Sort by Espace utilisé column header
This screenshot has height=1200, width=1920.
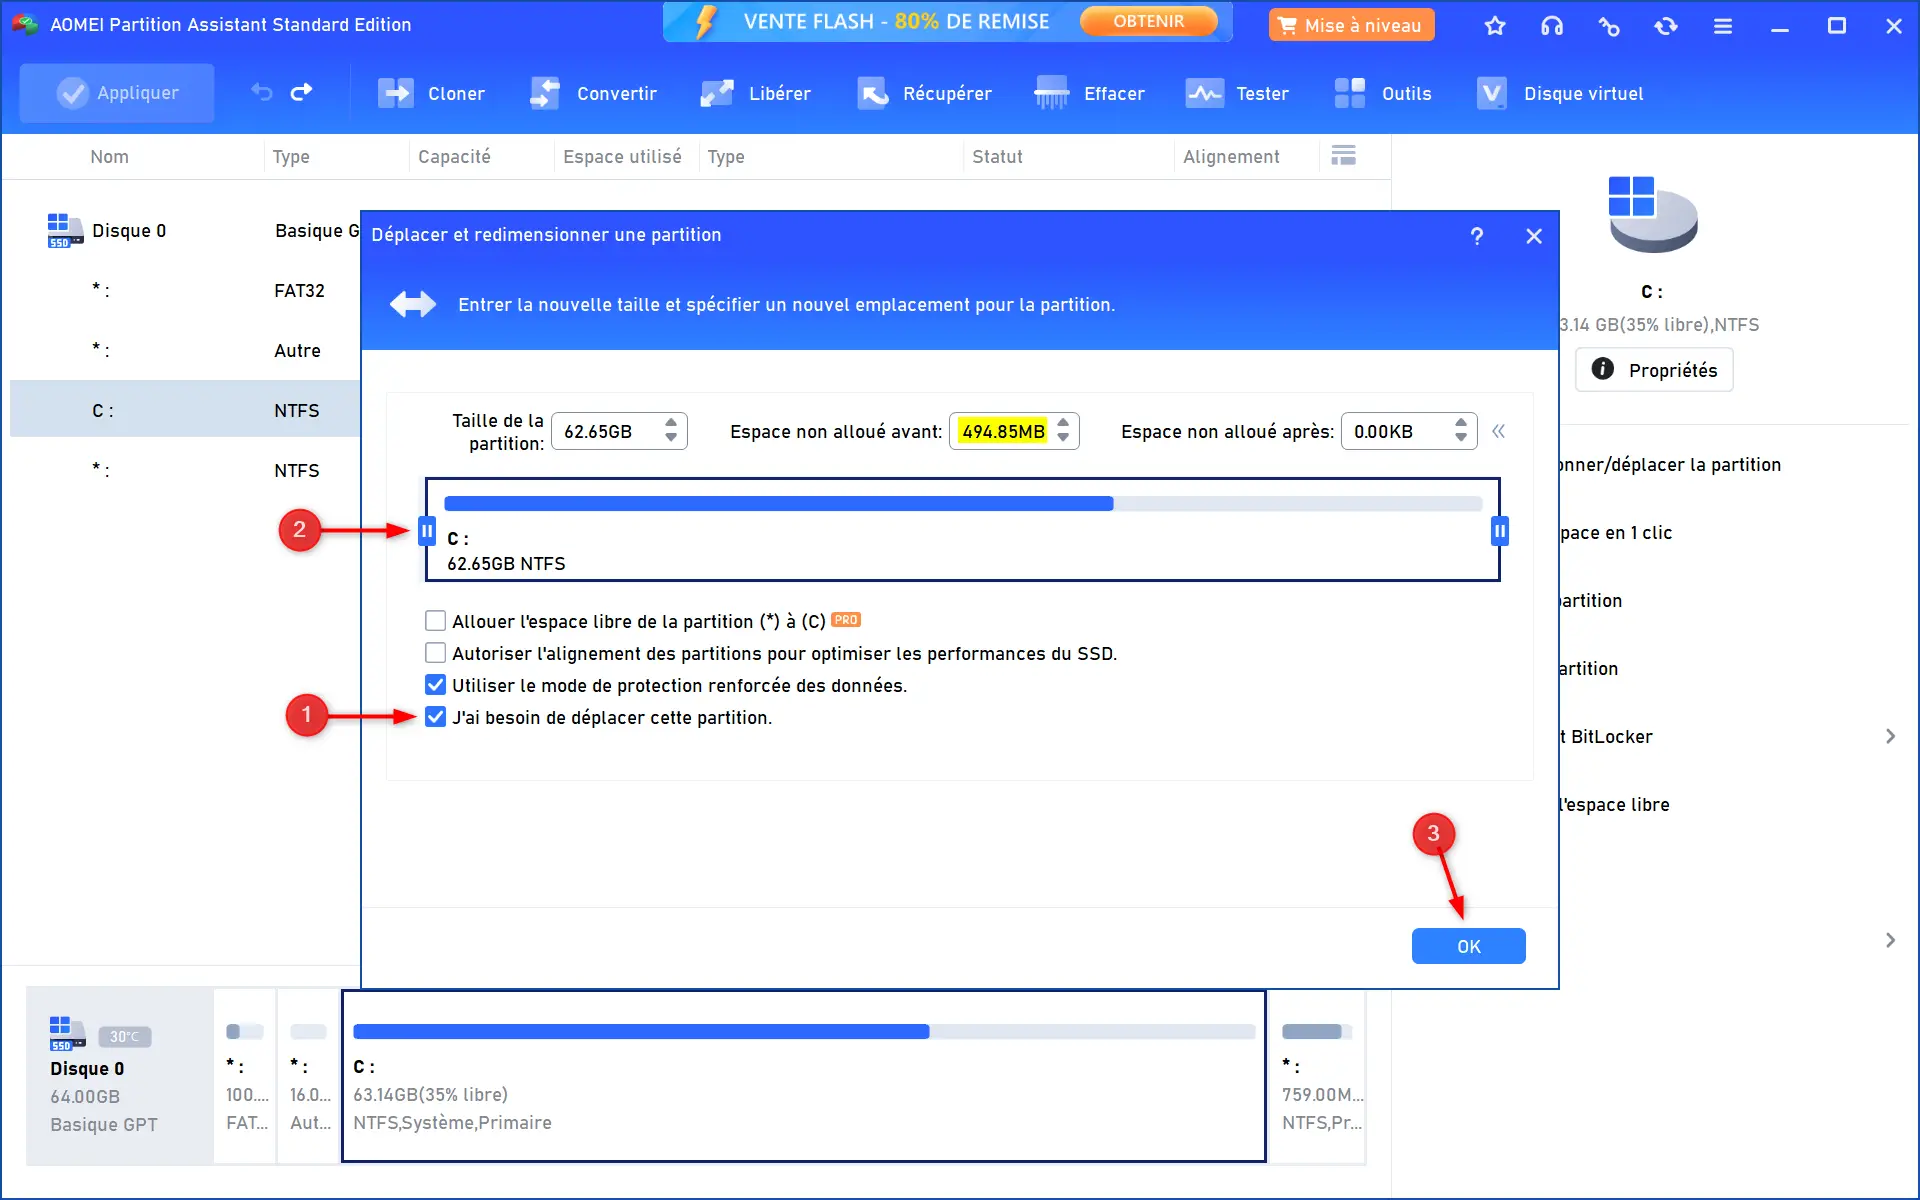pos(622,156)
